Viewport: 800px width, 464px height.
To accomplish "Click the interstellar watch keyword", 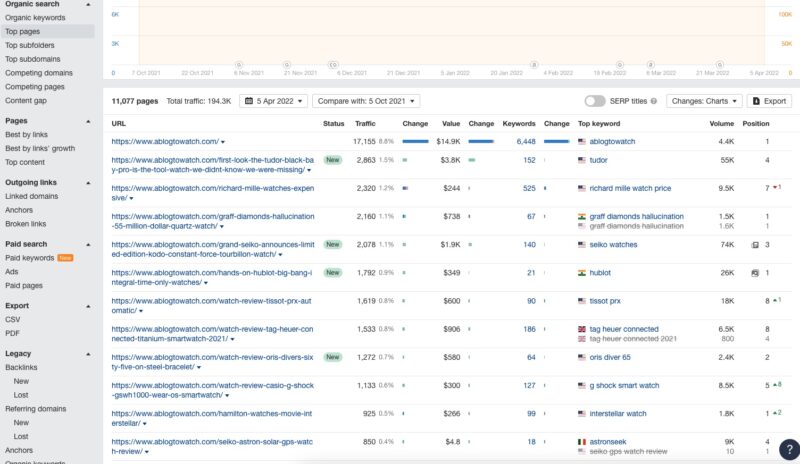I will point(618,414).
